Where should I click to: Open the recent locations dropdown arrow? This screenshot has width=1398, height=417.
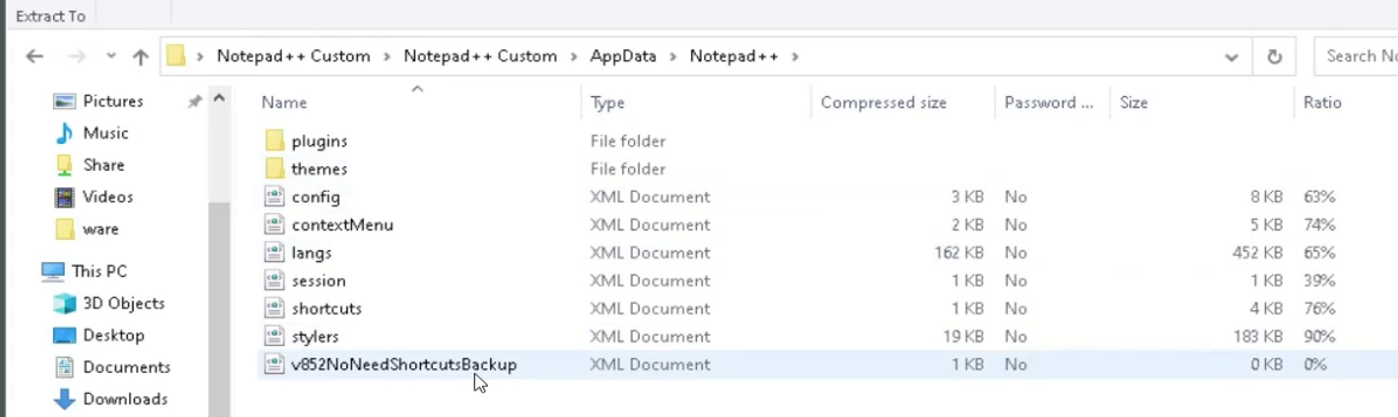(111, 57)
